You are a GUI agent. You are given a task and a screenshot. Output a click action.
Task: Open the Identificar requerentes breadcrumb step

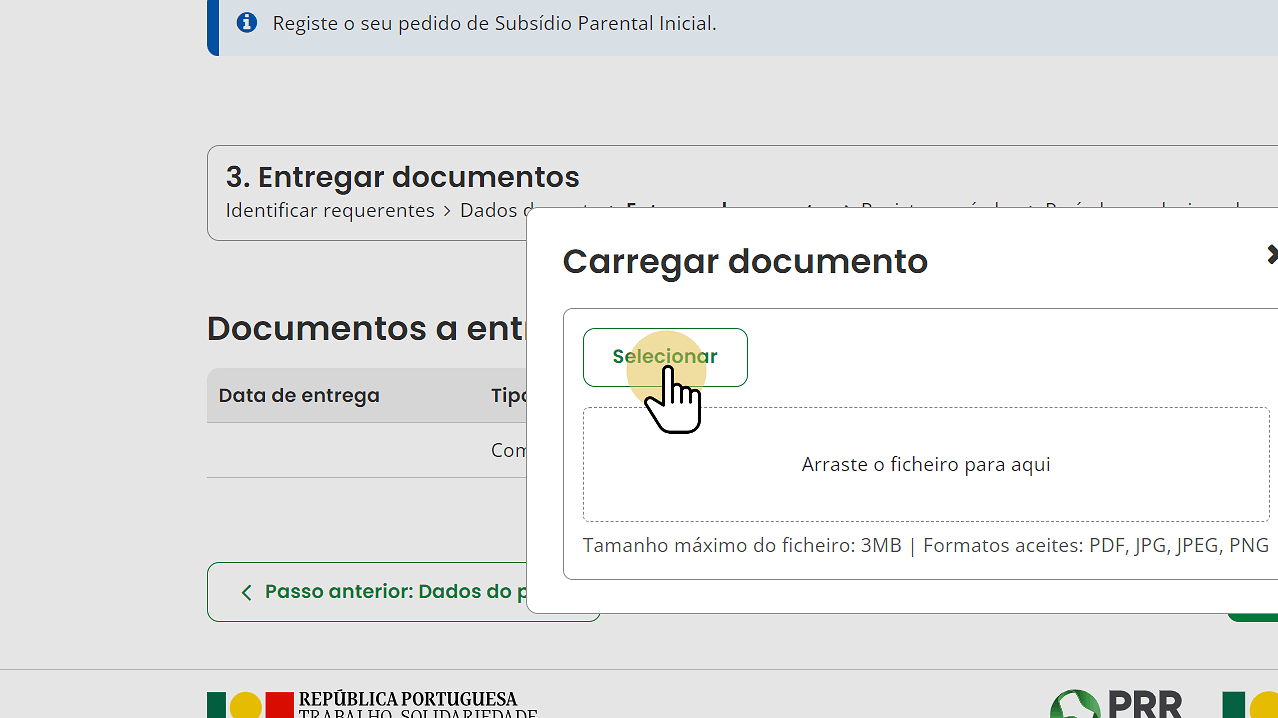(330, 211)
